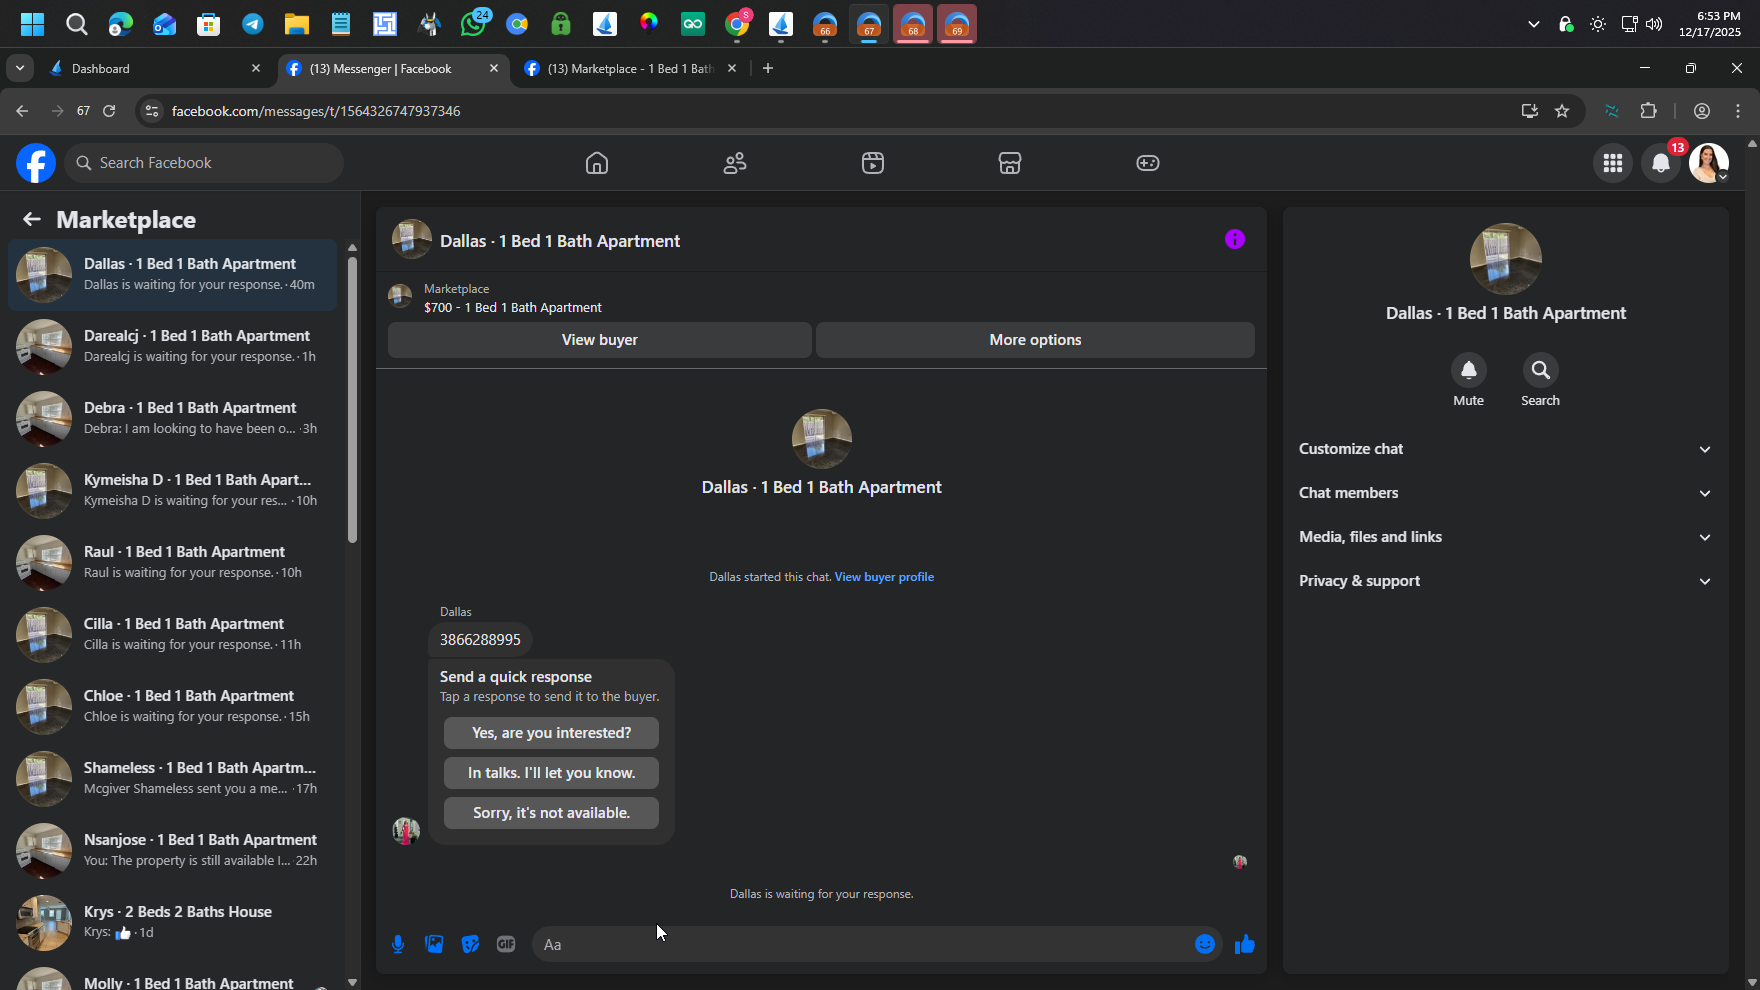The image size is (1760, 990).
Task: Expand Media, files and links section
Action: (x=1506, y=537)
